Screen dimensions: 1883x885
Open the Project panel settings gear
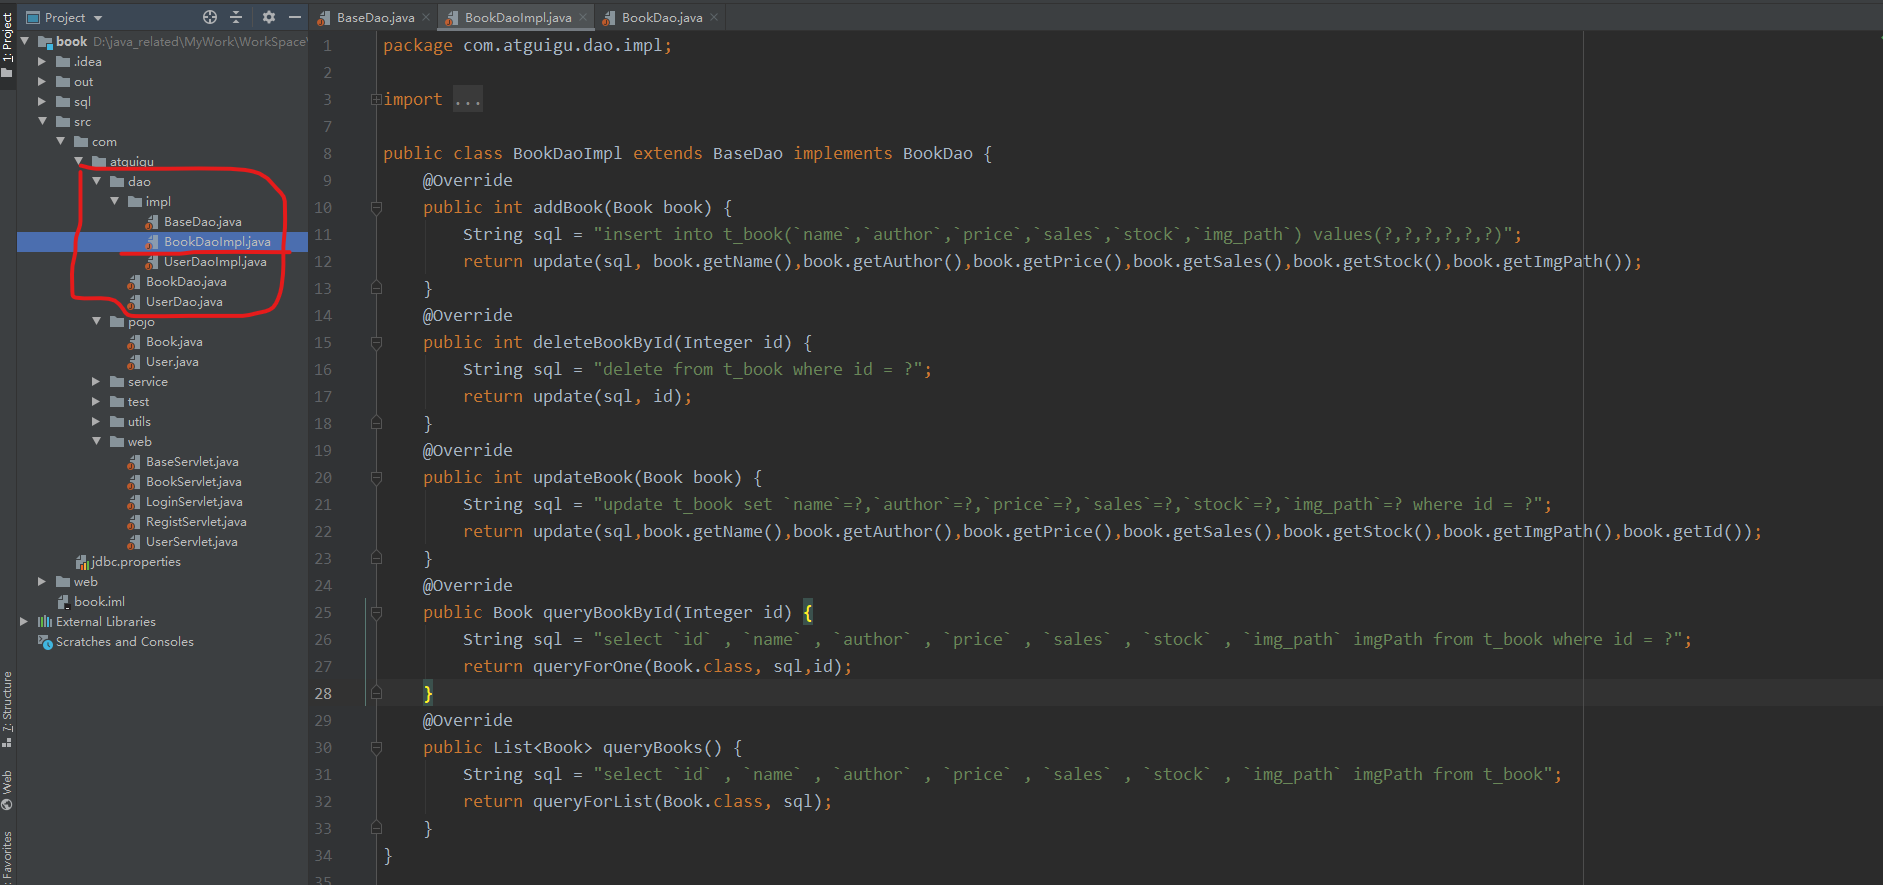point(268,17)
